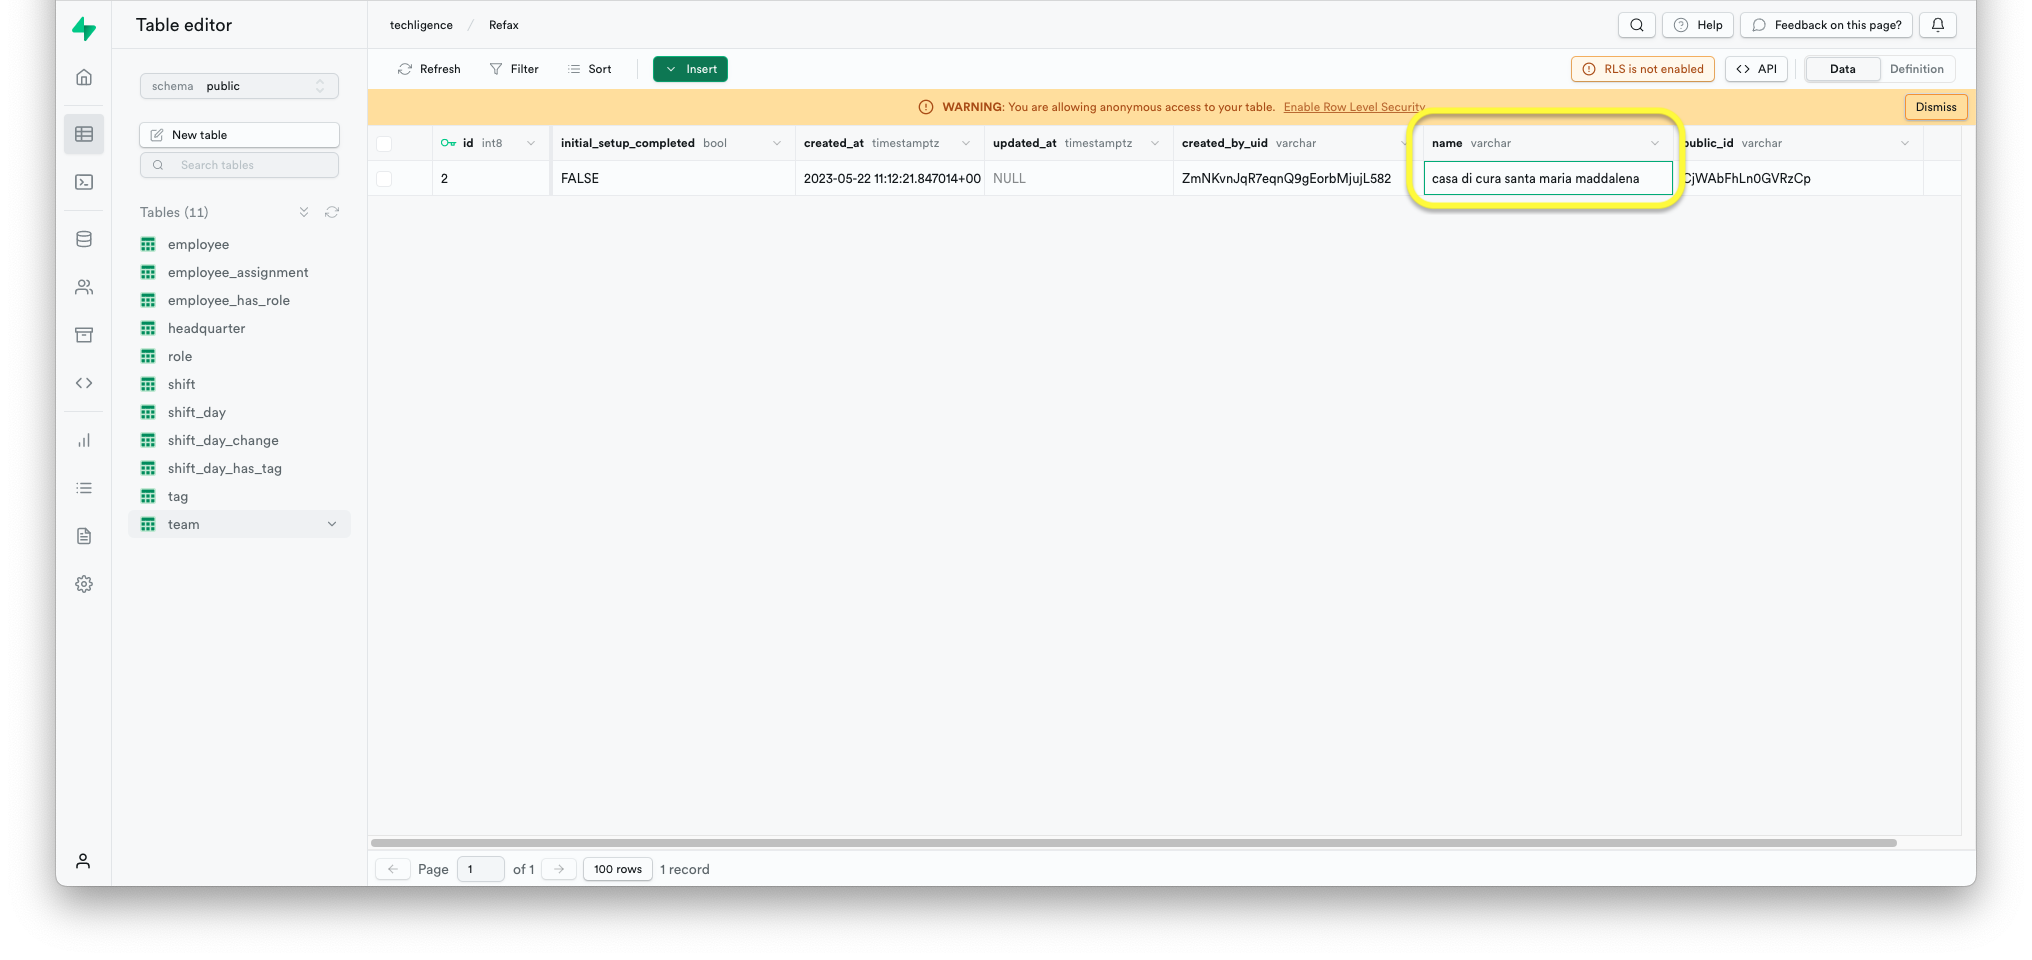This screenshot has height=960, width=2032.
Task: Select the checkbox for row with id 2
Action: pos(385,178)
